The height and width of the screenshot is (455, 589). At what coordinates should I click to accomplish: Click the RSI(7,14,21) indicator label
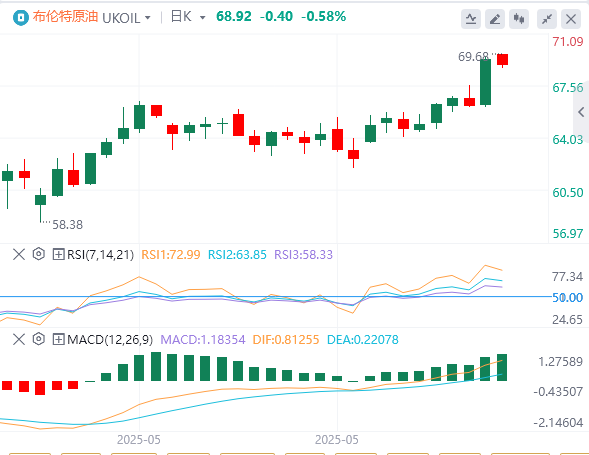(100, 254)
